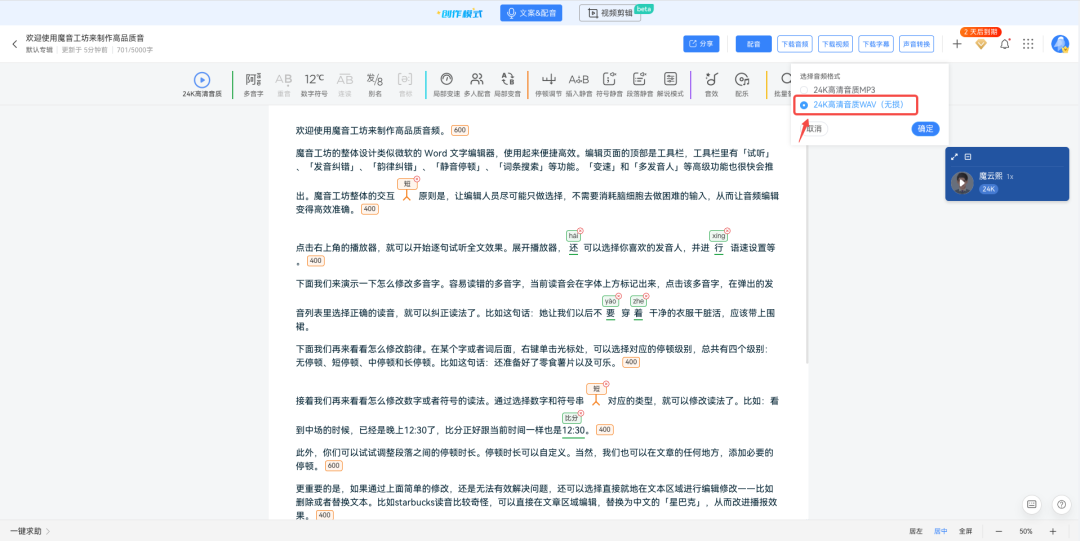Click the 下载字幕 button
This screenshot has width=1080, height=541.
pyautogui.click(x=876, y=44)
